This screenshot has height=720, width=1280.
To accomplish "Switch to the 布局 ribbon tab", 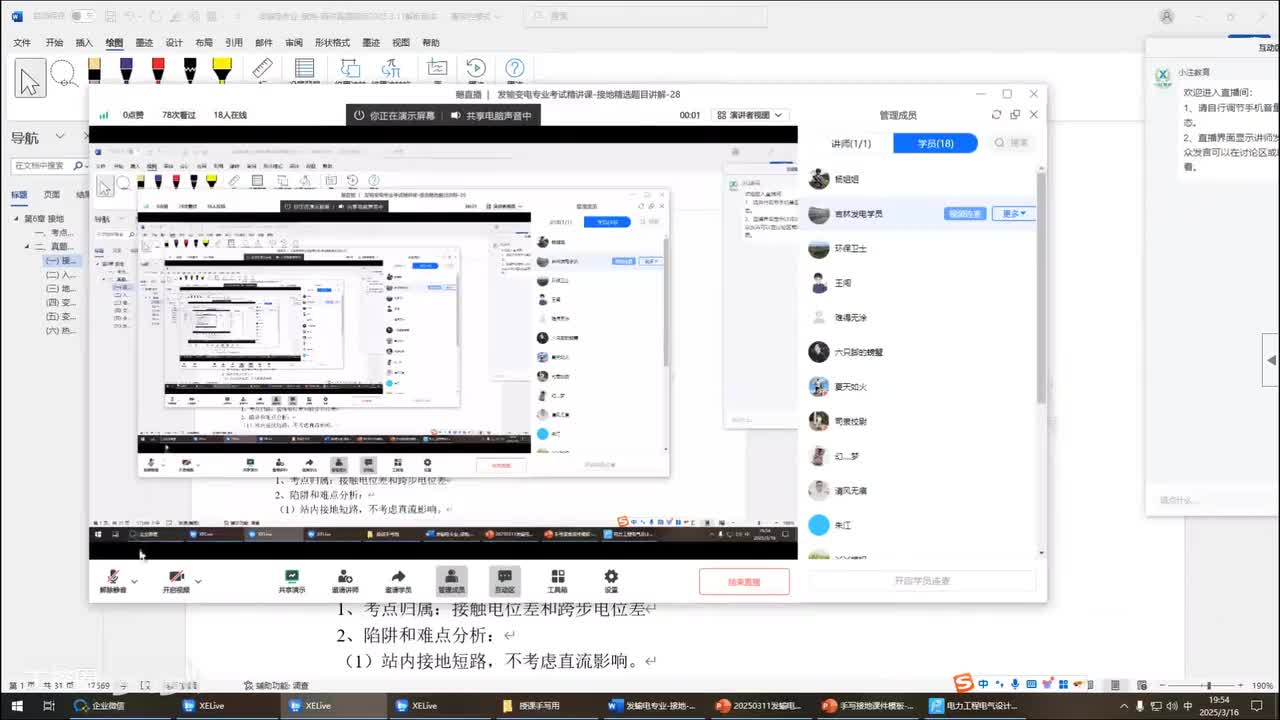I will 204,43.
